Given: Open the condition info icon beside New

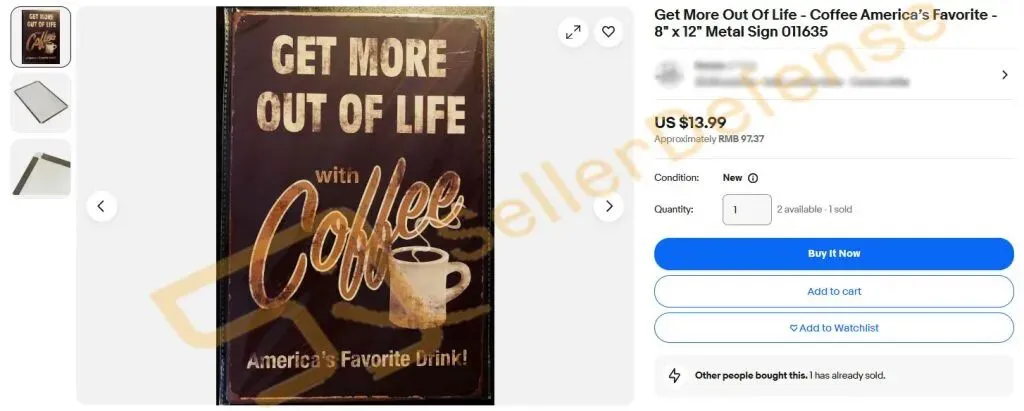Looking at the screenshot, I should [752, 178].
